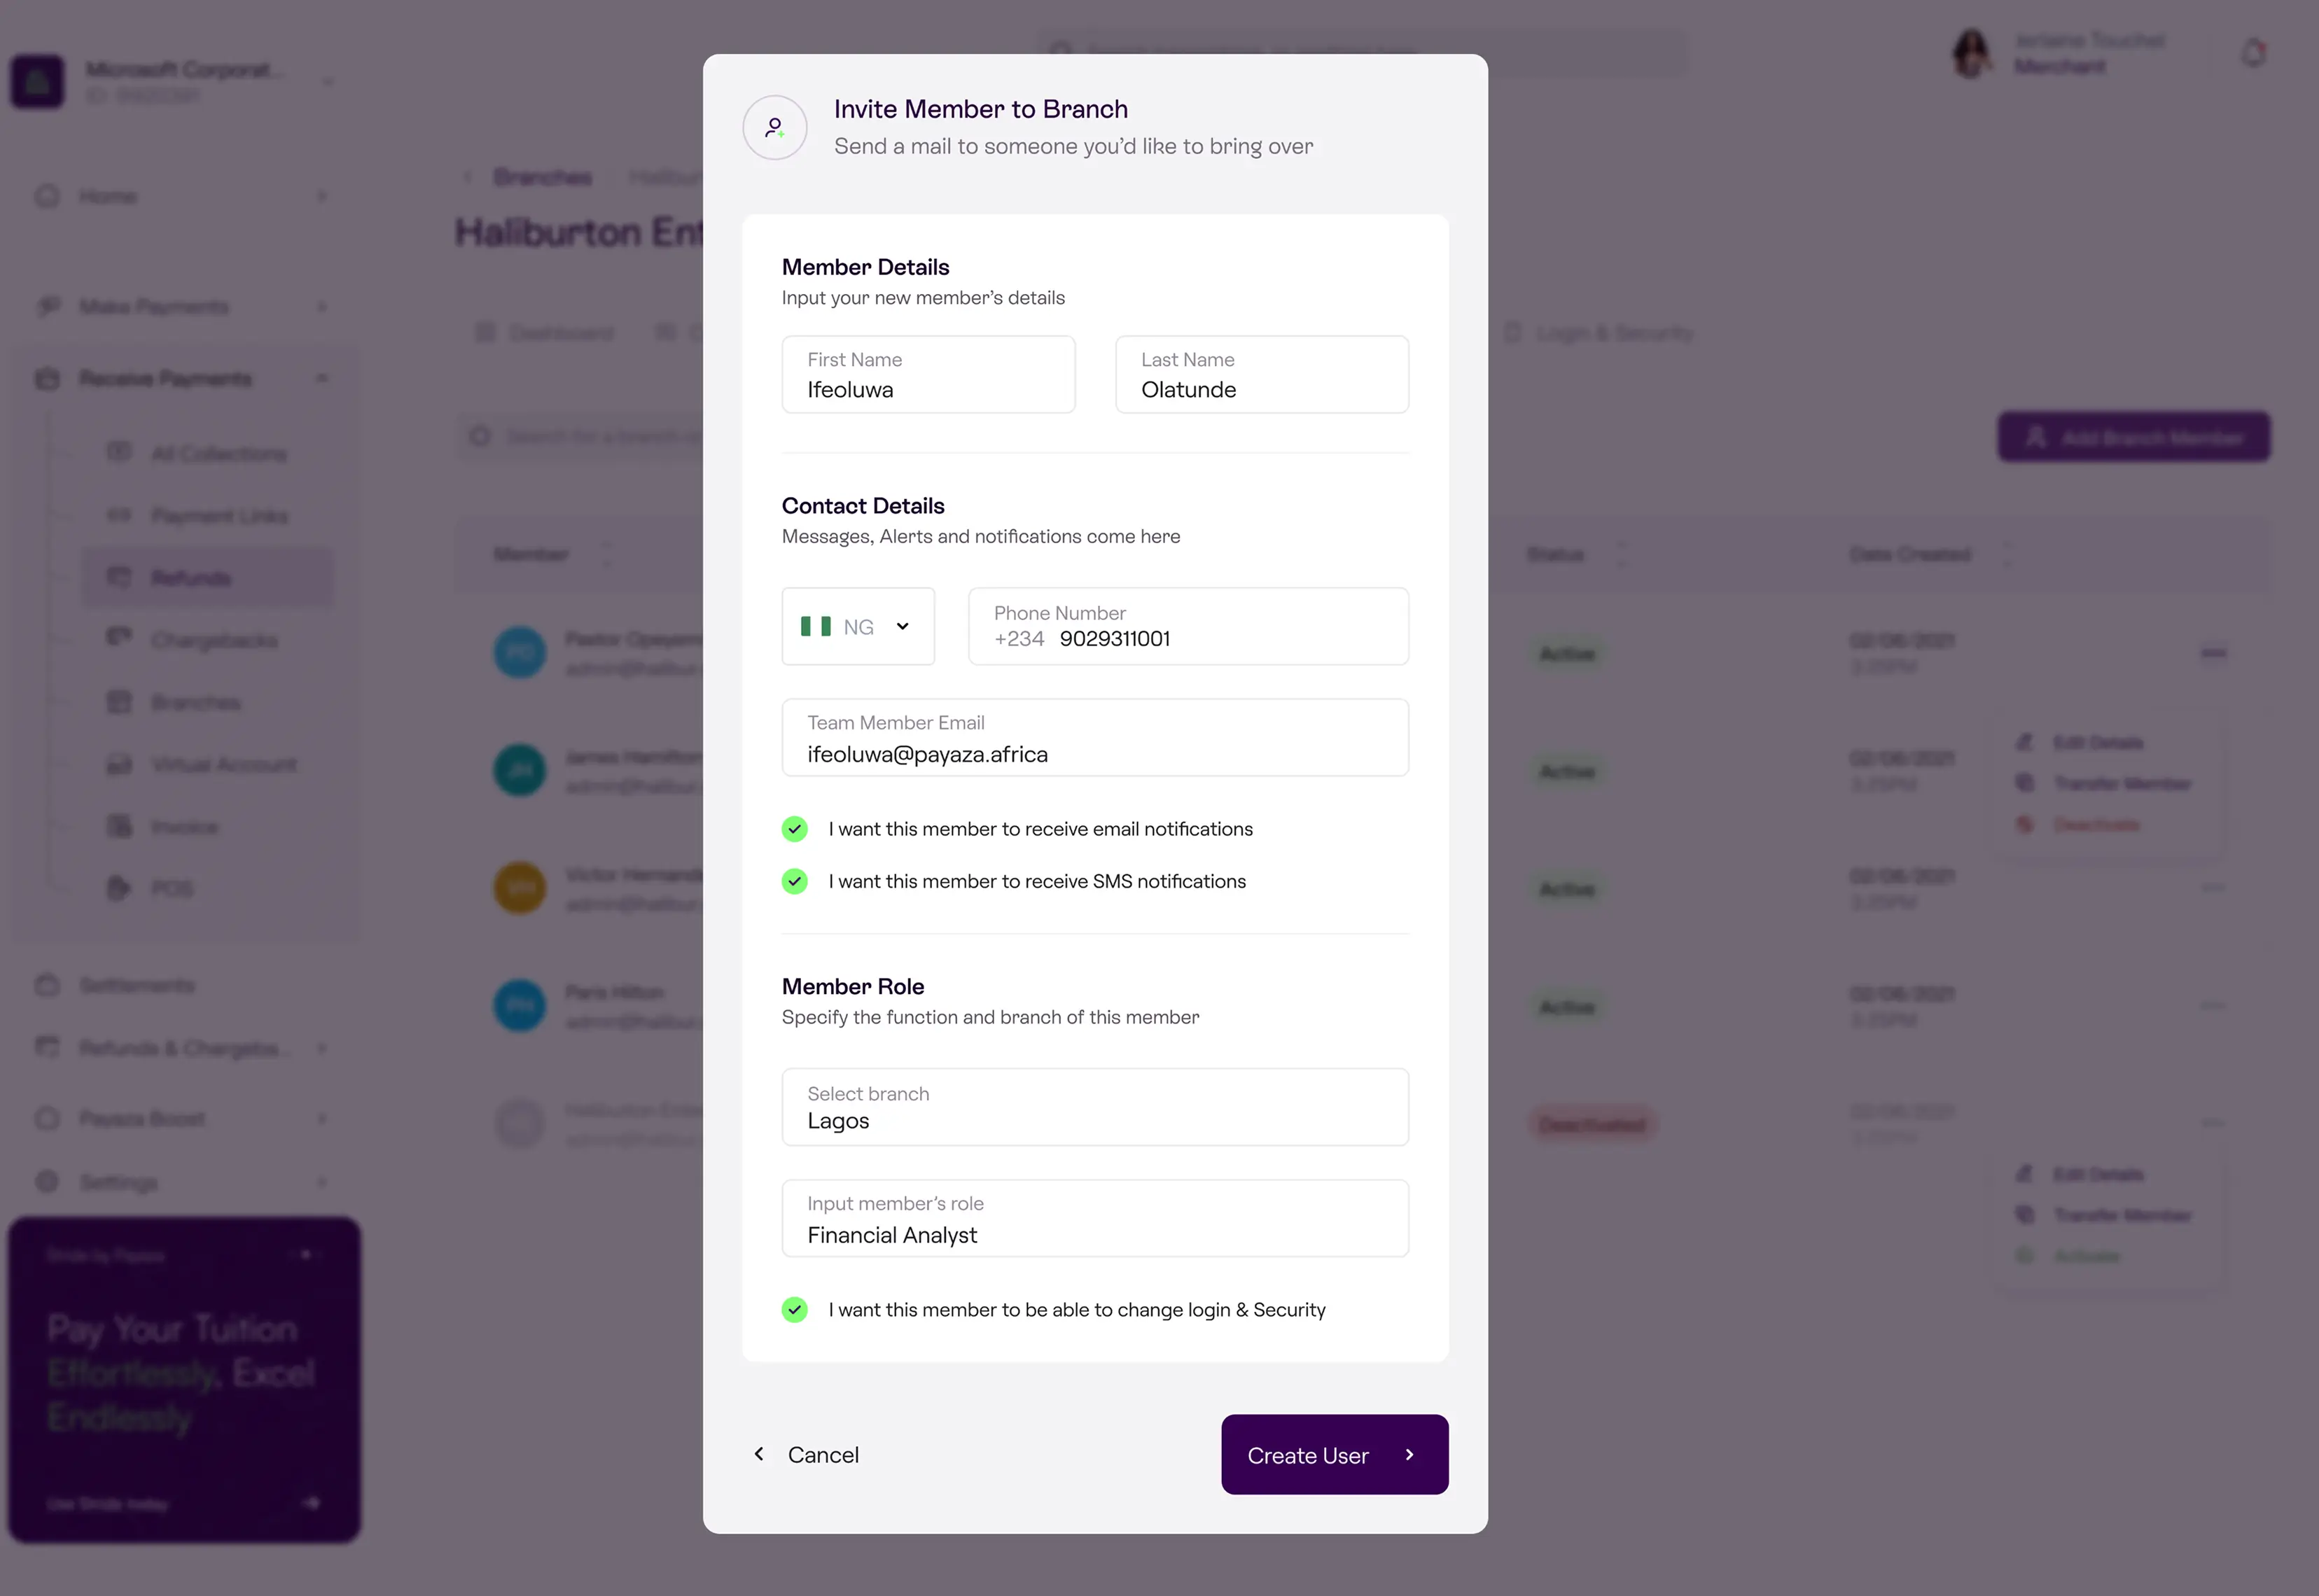Click the Input member's role field
The image size is (2319, 1596).
(1095, 1218)
